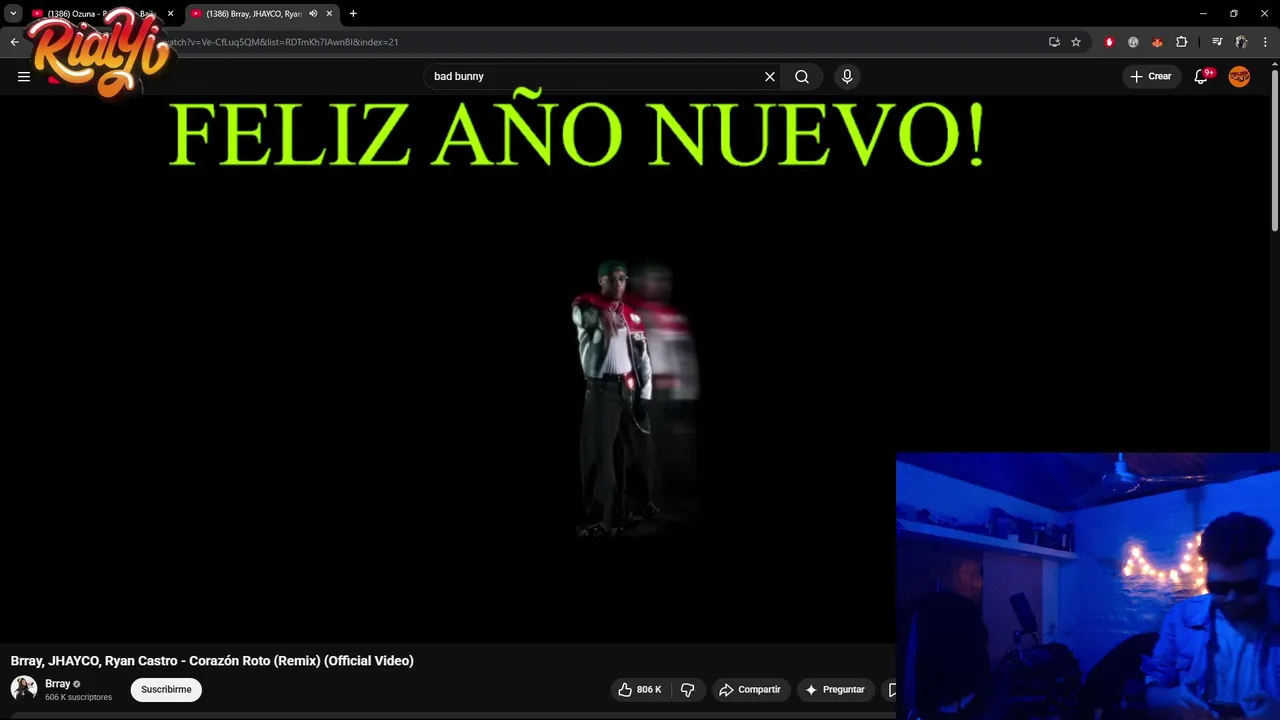Install the app via address bar icon

coord(1054,42)
